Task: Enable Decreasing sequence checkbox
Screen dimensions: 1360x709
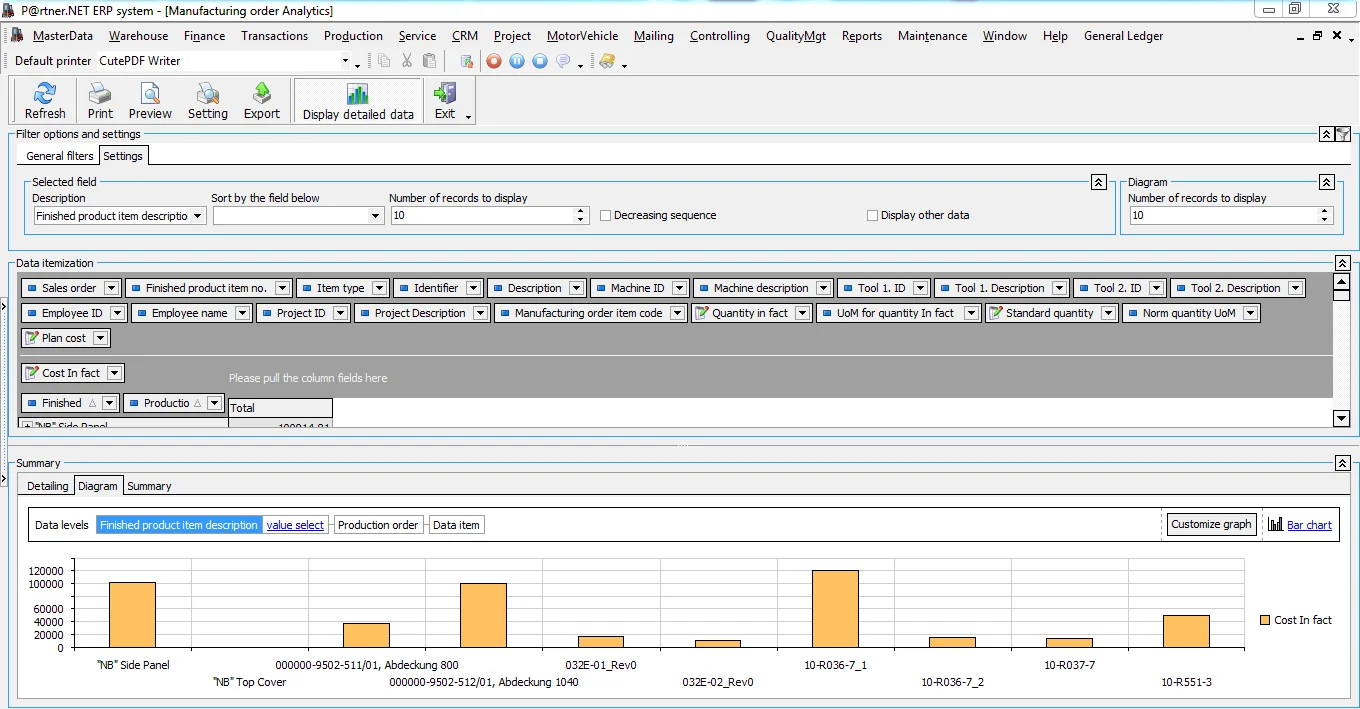Action: tap(606, 215)
